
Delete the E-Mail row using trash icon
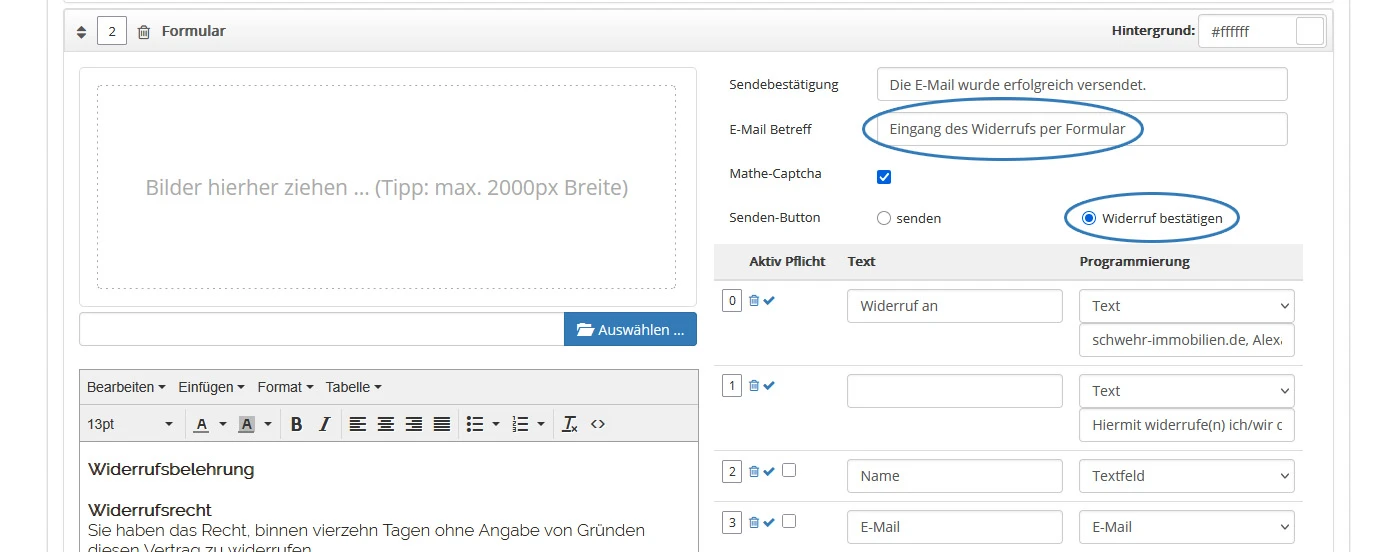click(754, 521)
